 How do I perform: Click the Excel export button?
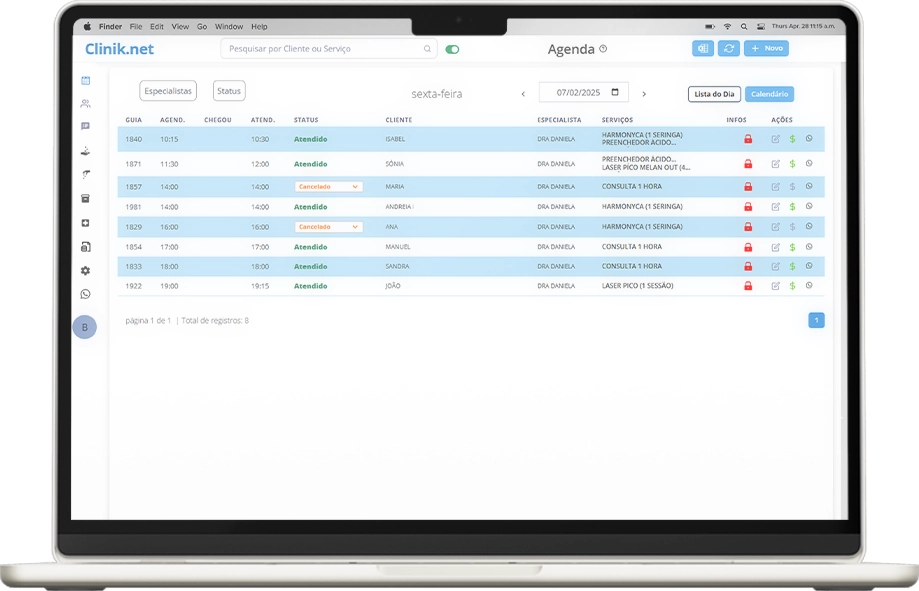click(703, 48)
